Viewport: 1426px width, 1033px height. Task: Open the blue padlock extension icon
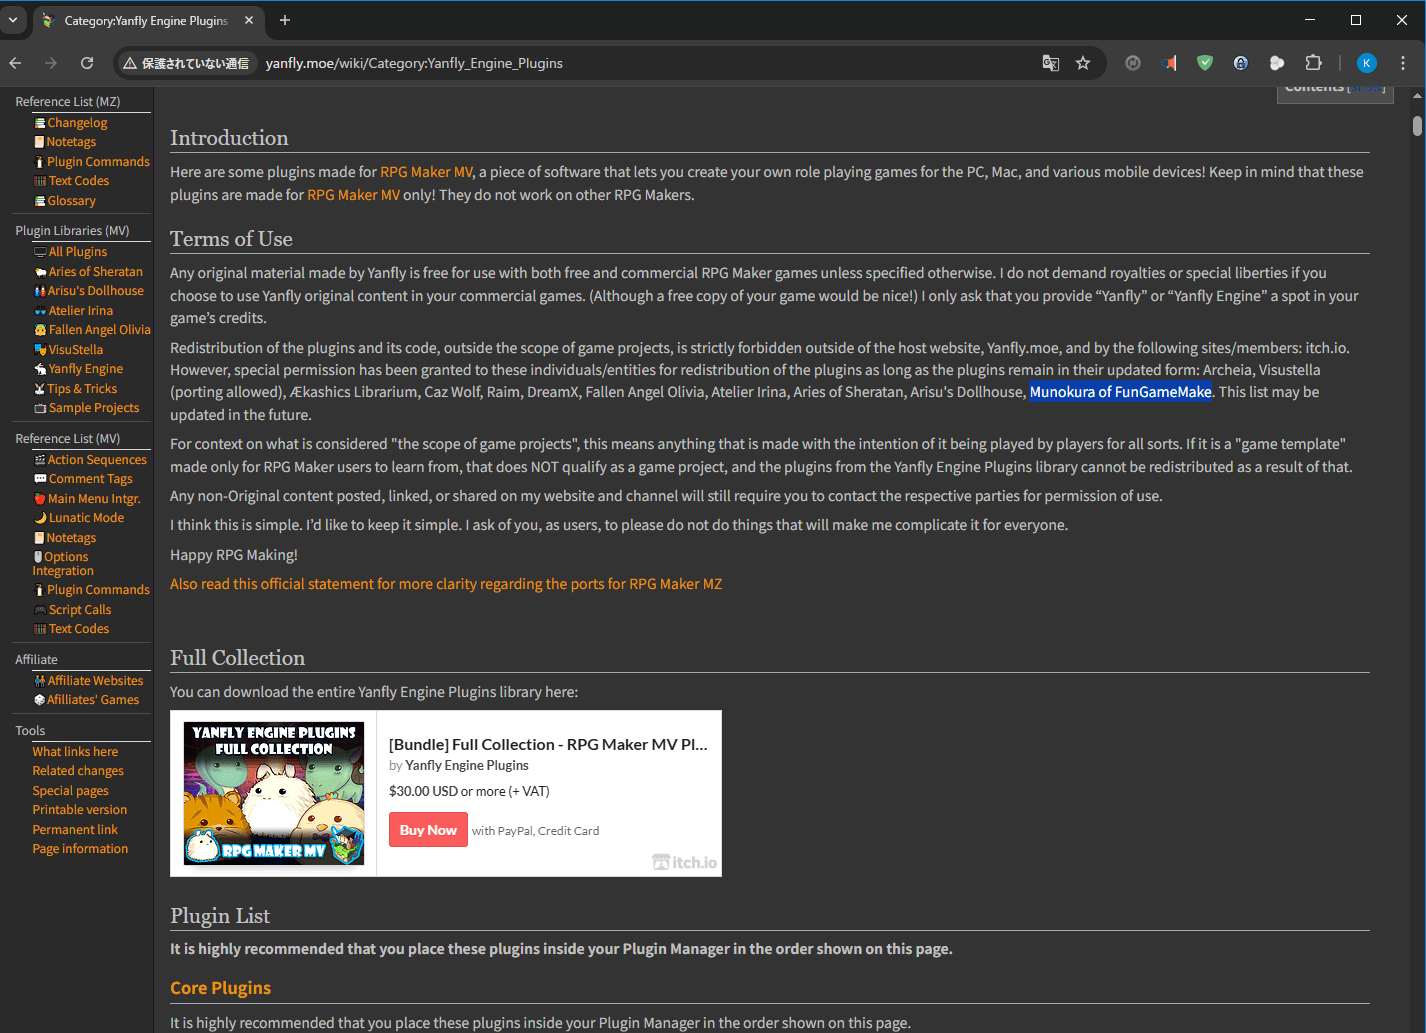click(1241, 63)
